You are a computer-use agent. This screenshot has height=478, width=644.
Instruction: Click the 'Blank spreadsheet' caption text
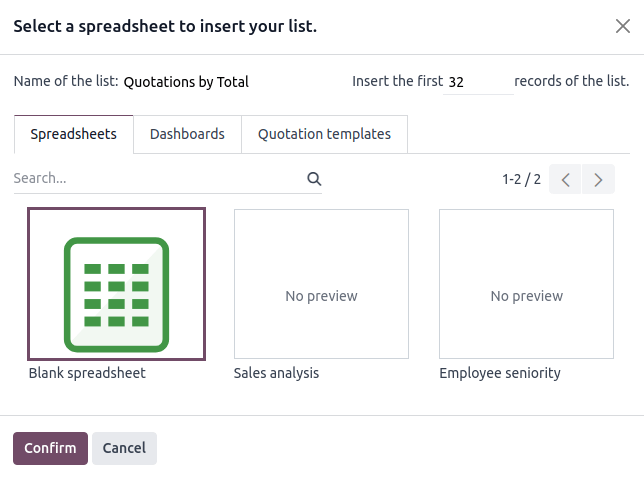87,373
